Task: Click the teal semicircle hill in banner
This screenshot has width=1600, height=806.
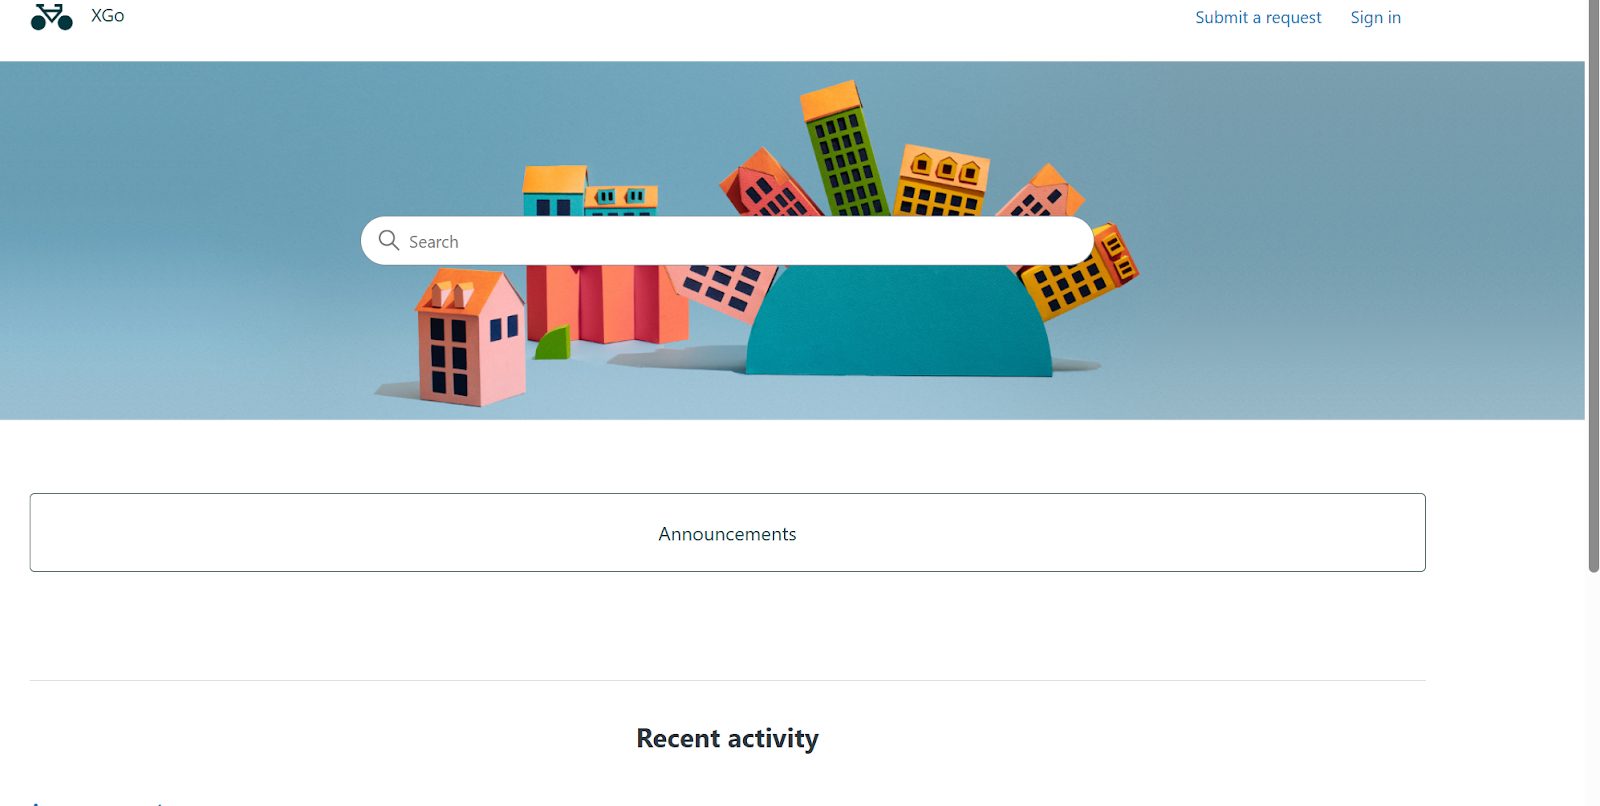Action: [898, 325]
